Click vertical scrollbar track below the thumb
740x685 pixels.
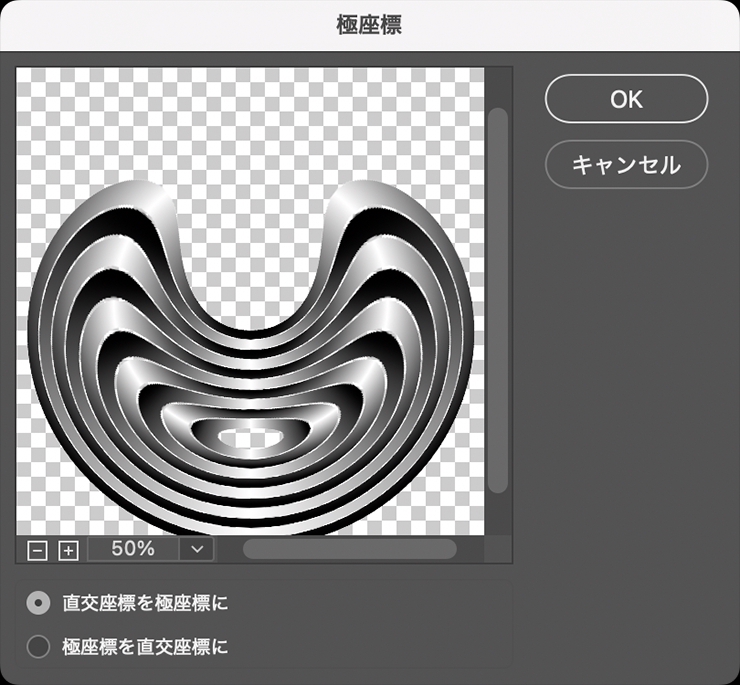(498, 514)
